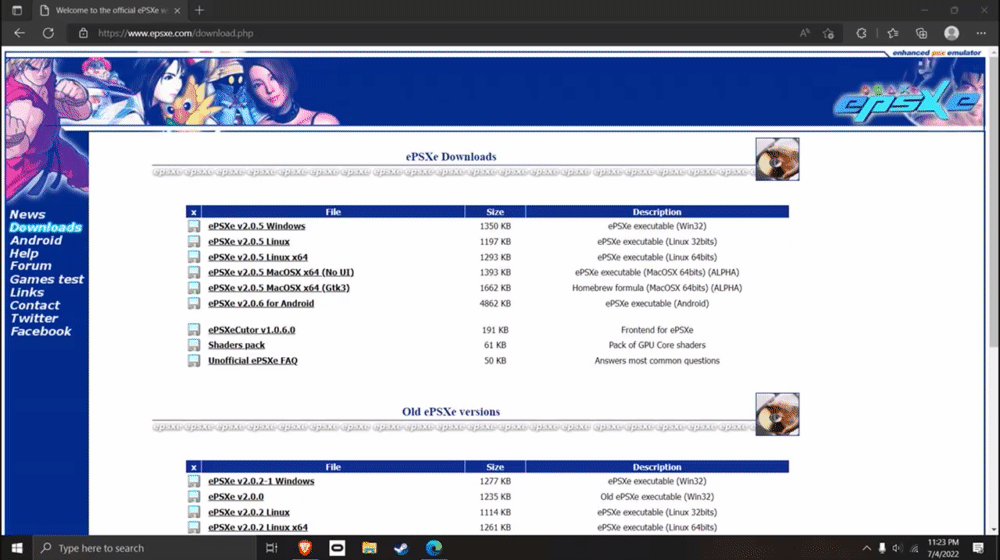
Task: Open the Collections icon
Action: 922,33
